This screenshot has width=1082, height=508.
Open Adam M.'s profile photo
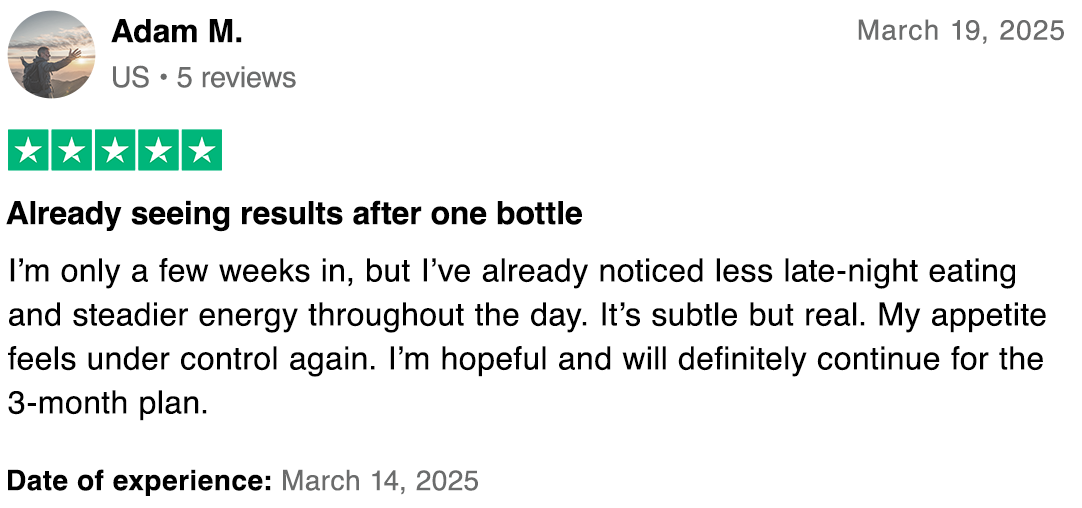click(51, 55)
